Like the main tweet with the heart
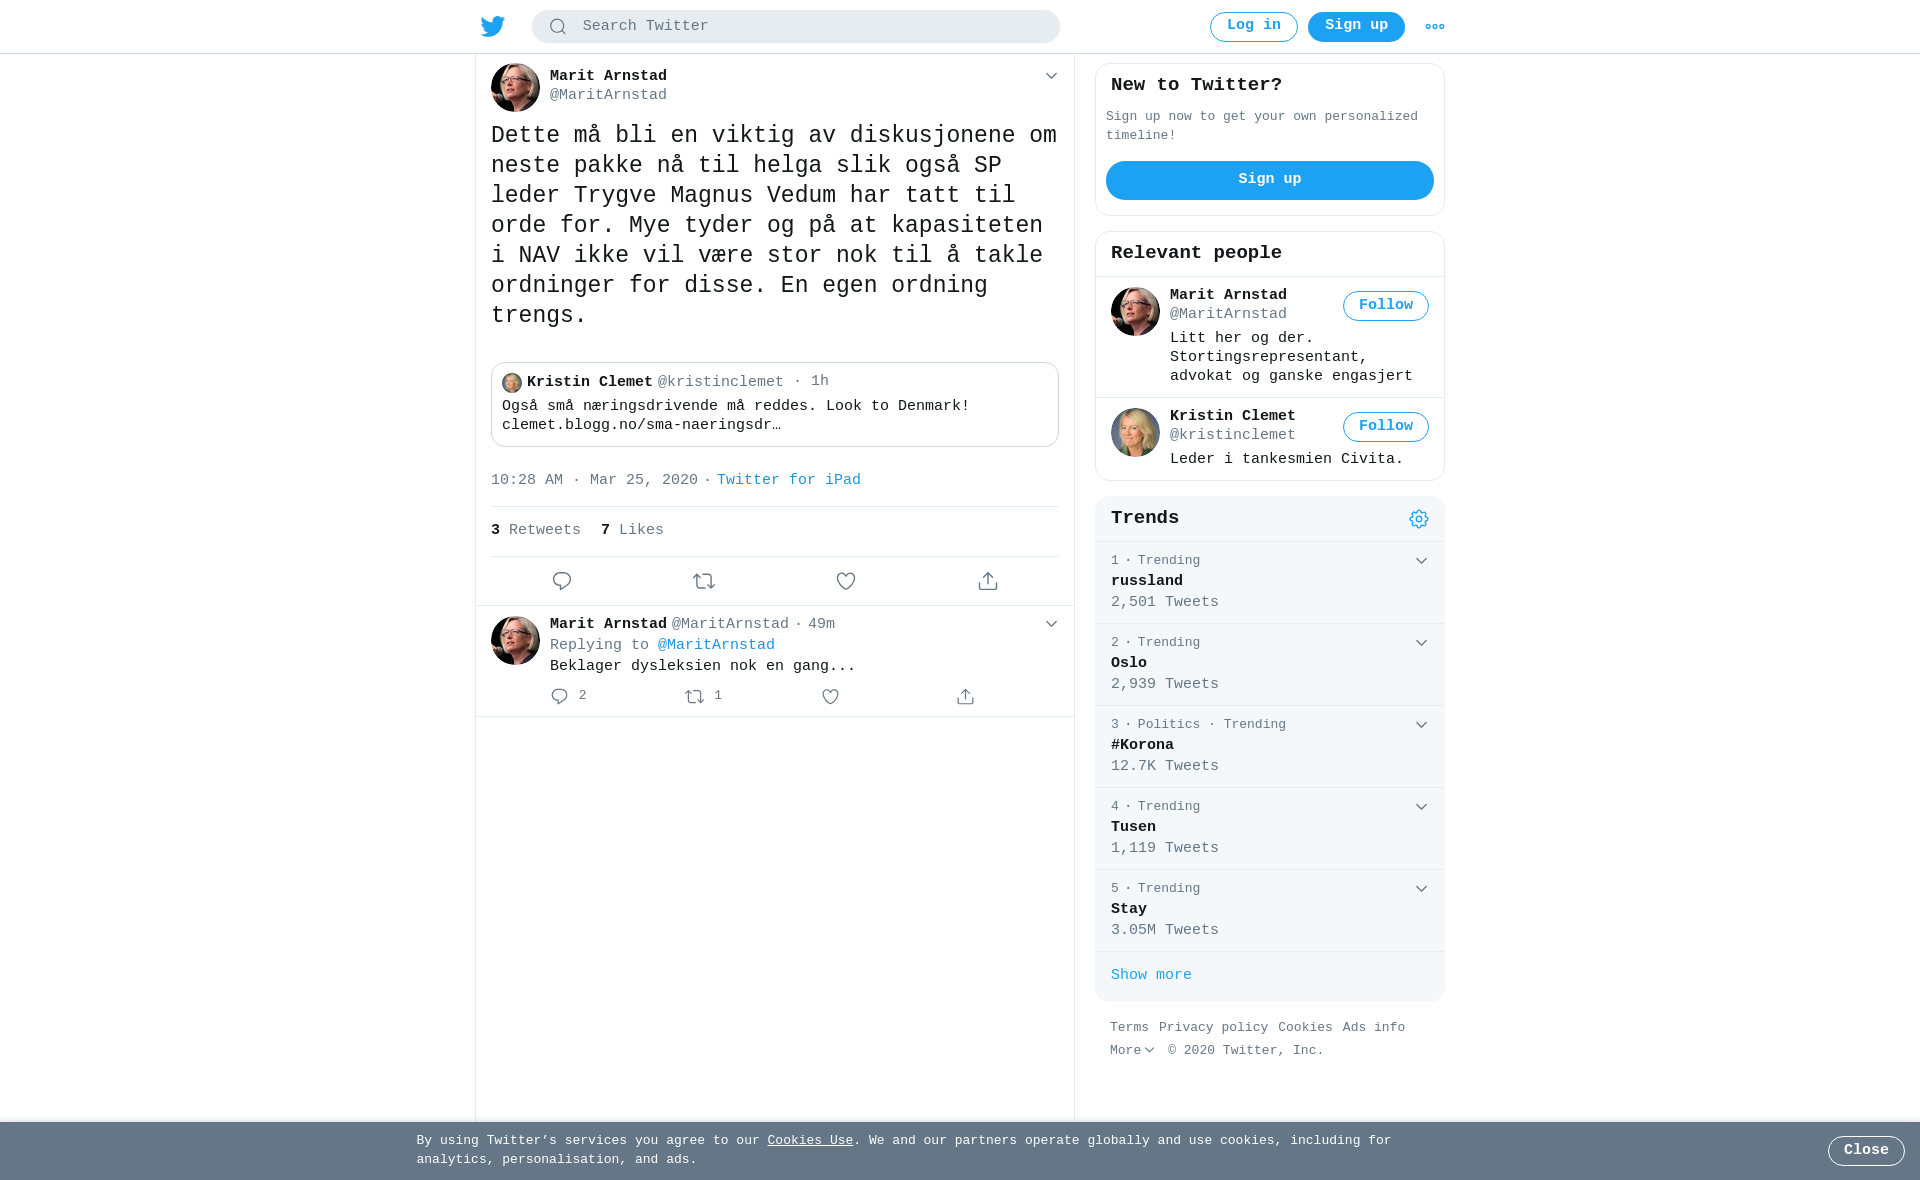 pos(846,581)
